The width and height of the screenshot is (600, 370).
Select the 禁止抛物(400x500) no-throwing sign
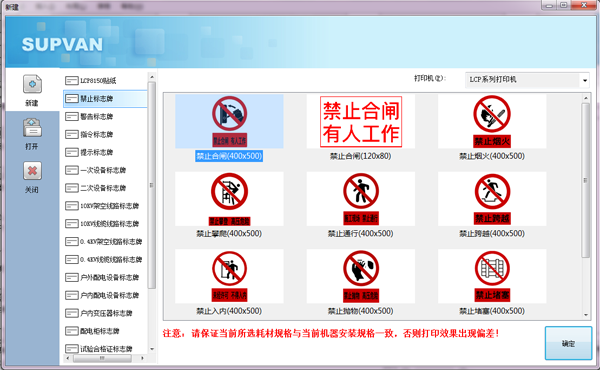[361, 276]
